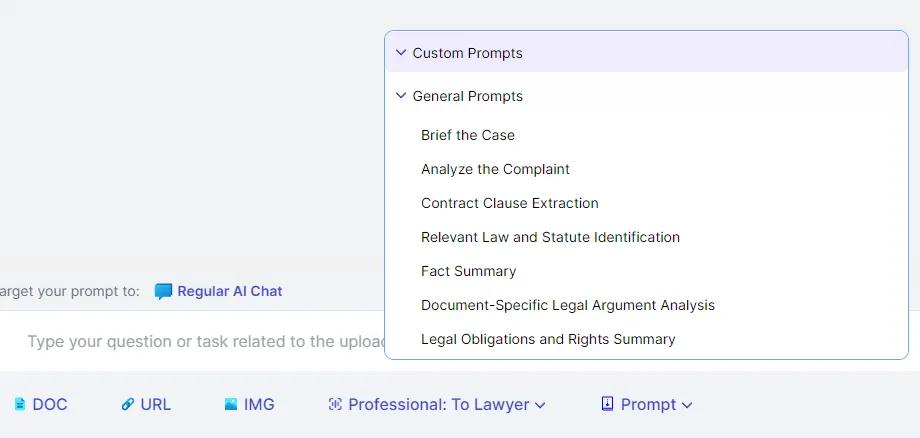Open the Professional: To Lawyer dropdown arrow
920x438 pixels.
click(540, 405)
